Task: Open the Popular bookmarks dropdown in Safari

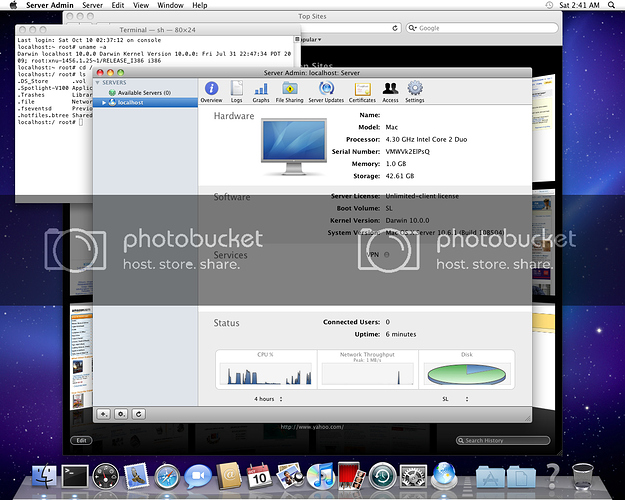Action: click(311, 39)
